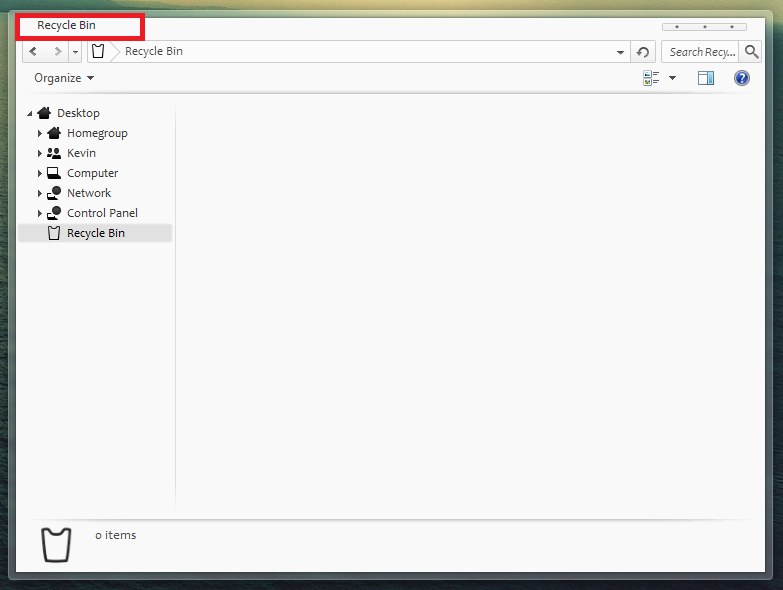The width and height of the screenshot is (783, 590).
Task: Click the bin icon in the address bar
Action: coord(98,51)
